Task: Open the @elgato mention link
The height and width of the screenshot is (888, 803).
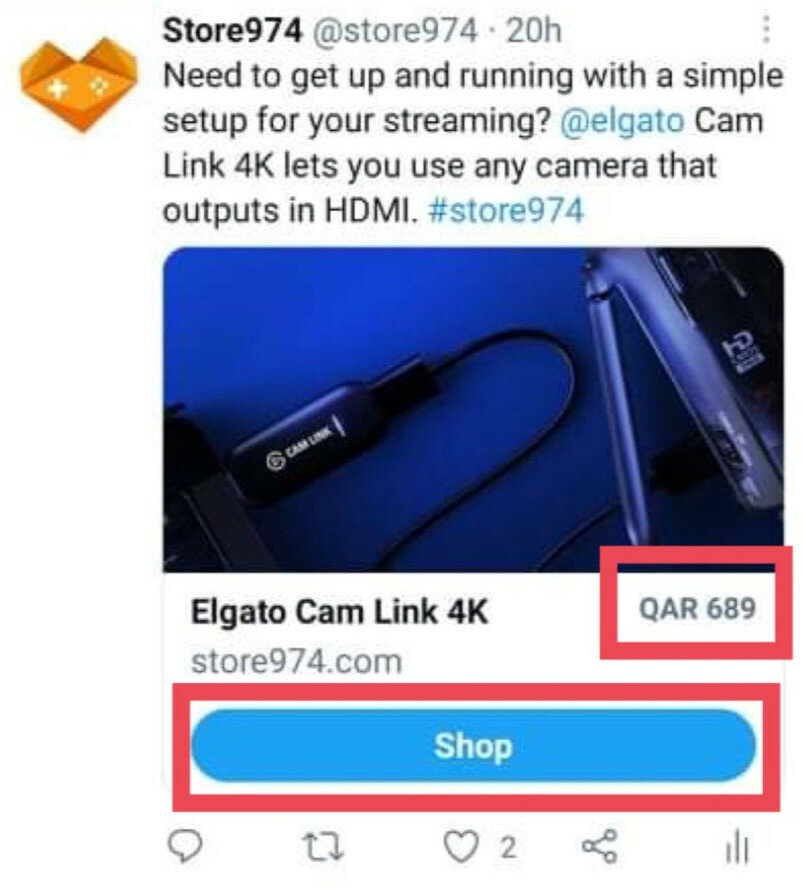Action: pos(622,121)
